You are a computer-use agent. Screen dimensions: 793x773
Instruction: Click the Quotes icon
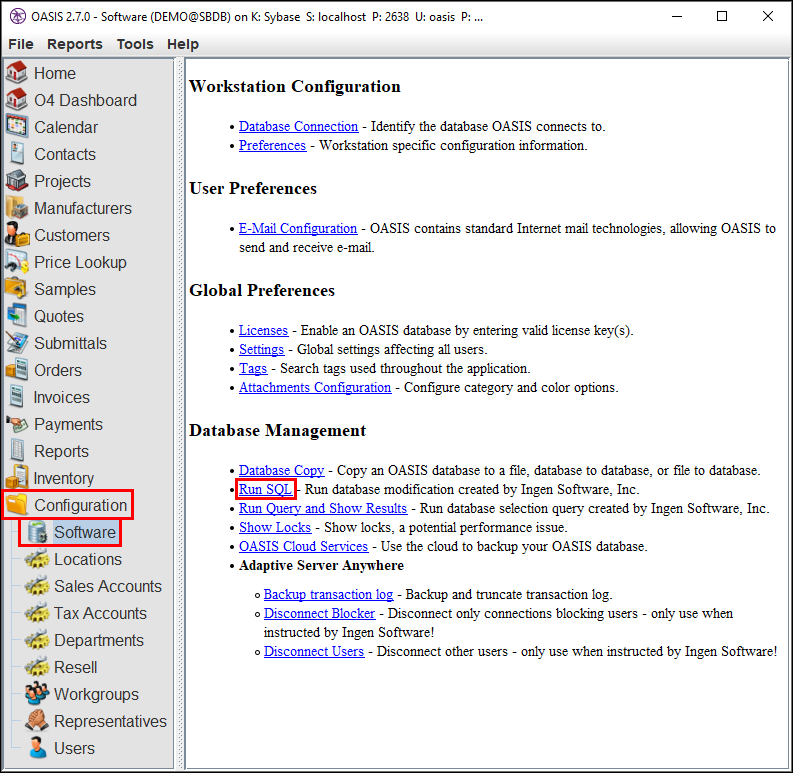pyautogui.click(x=17, y=316)
